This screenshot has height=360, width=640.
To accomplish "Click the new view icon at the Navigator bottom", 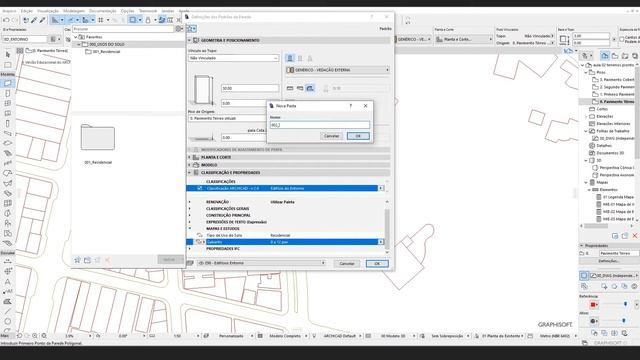I will click(615, 236).
